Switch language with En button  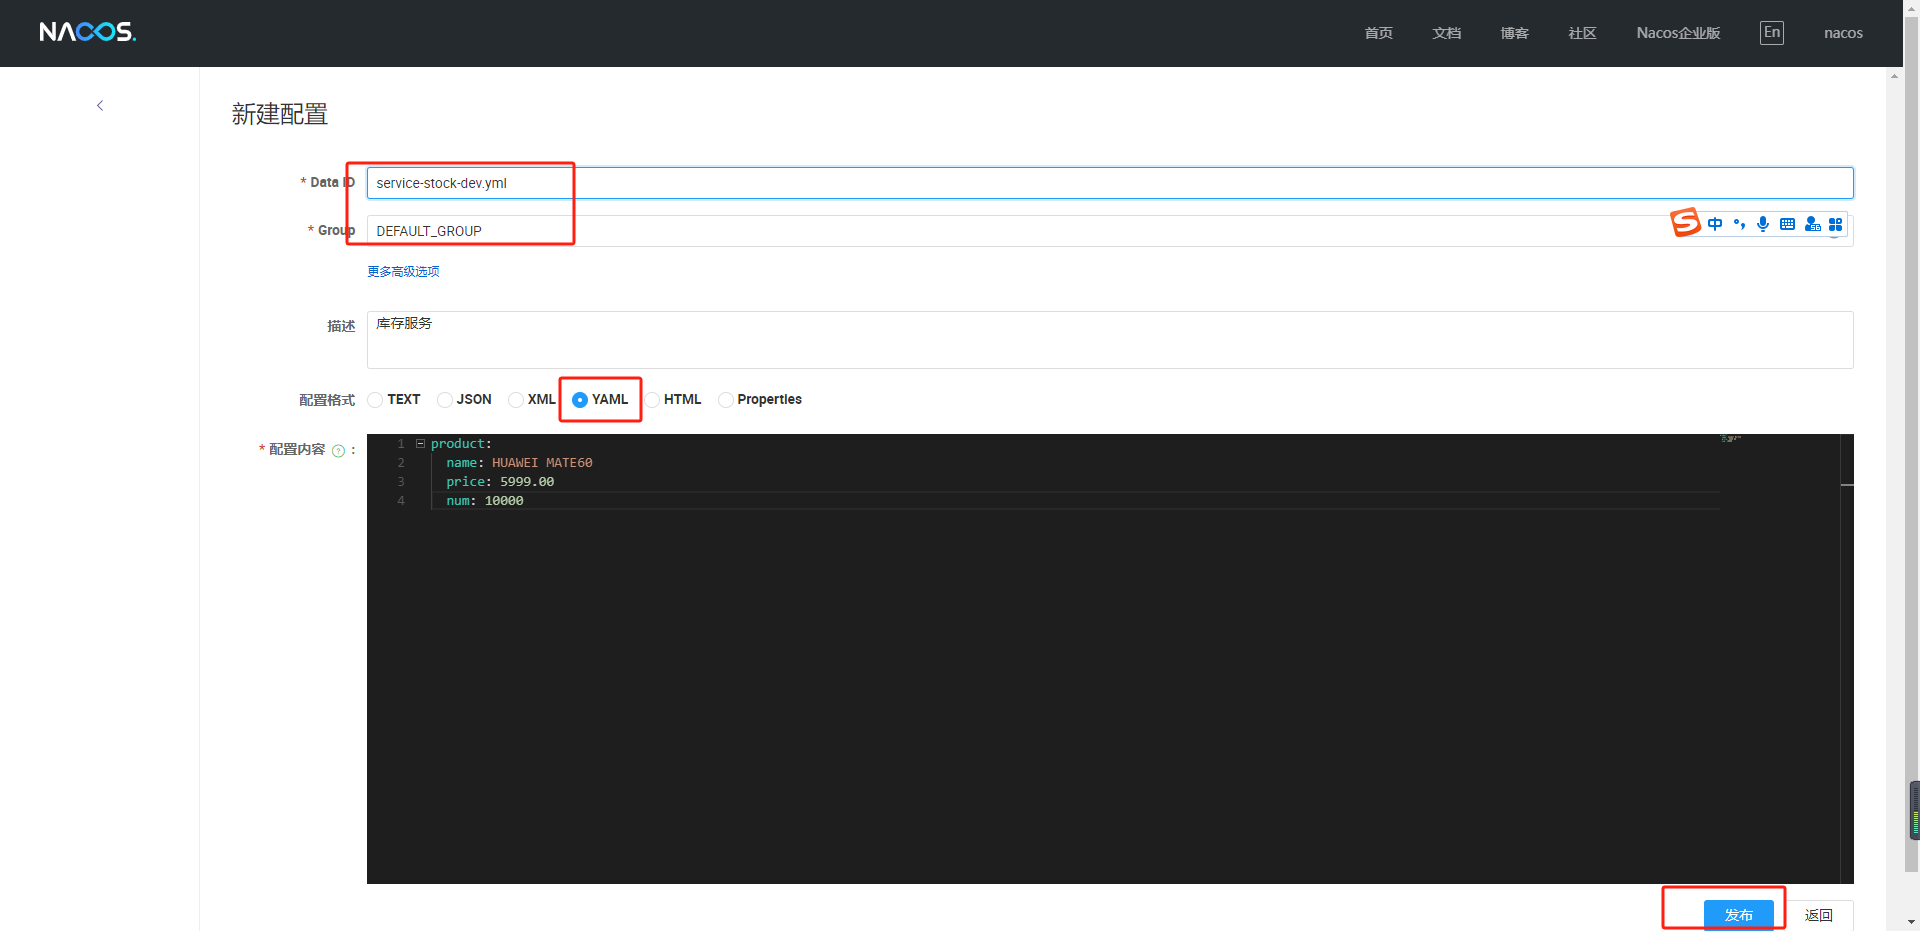tap(1772, 32)
